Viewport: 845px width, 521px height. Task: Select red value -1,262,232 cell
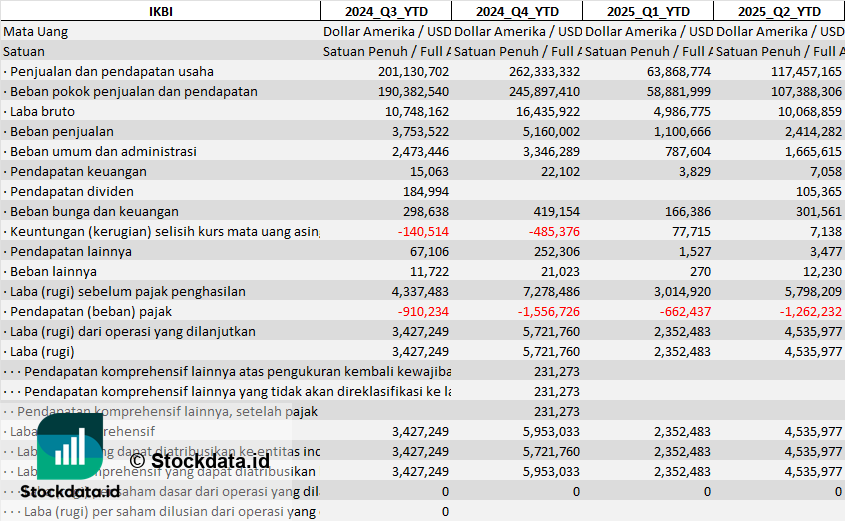coord(811,311)
